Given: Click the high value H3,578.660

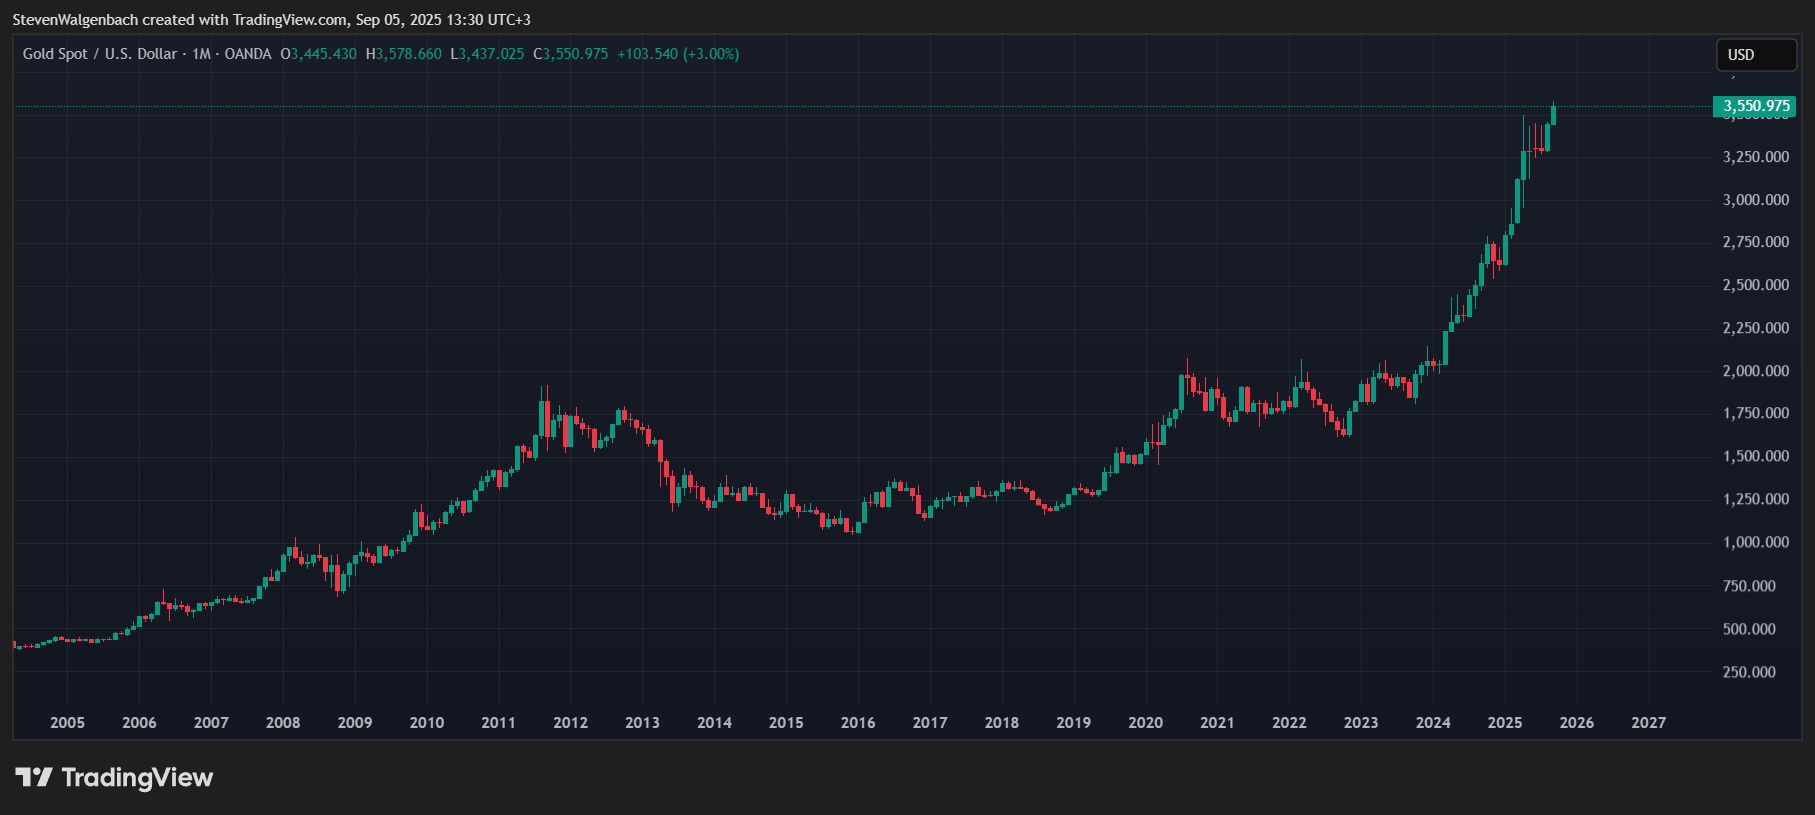Looking at the screenshot, I should (x=404, y=54).
